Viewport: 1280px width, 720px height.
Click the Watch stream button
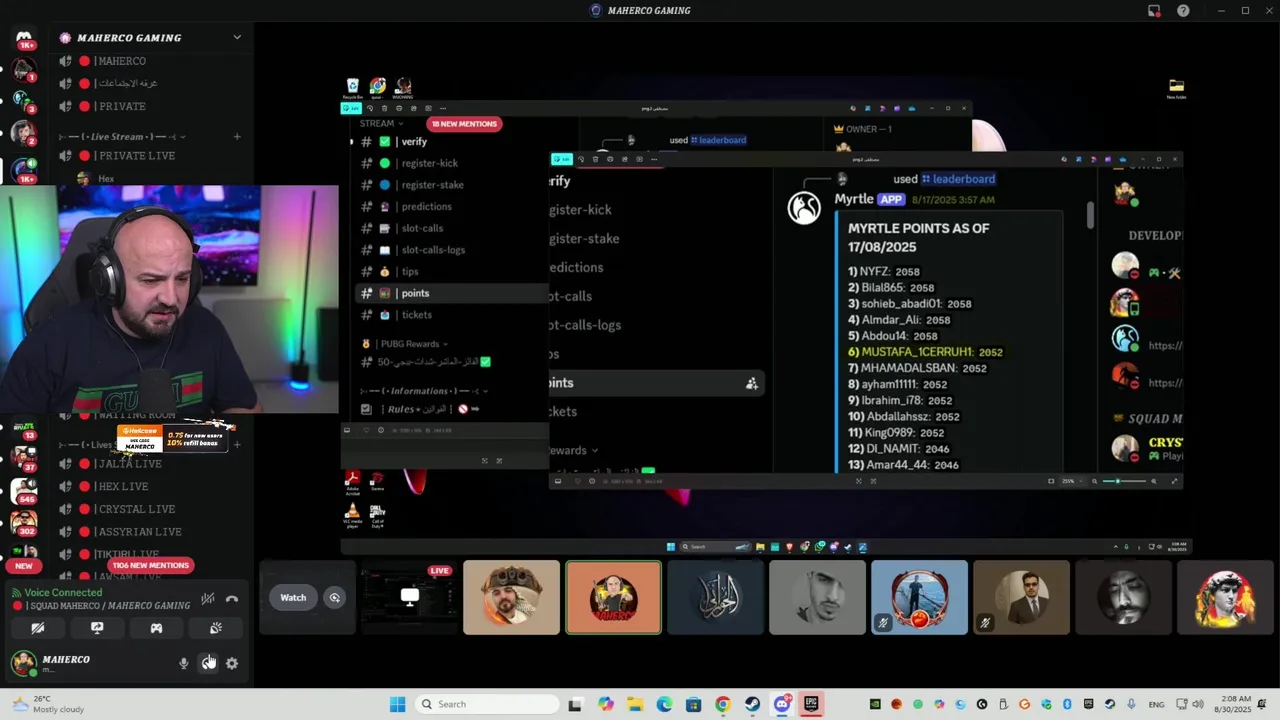(293, 598)
